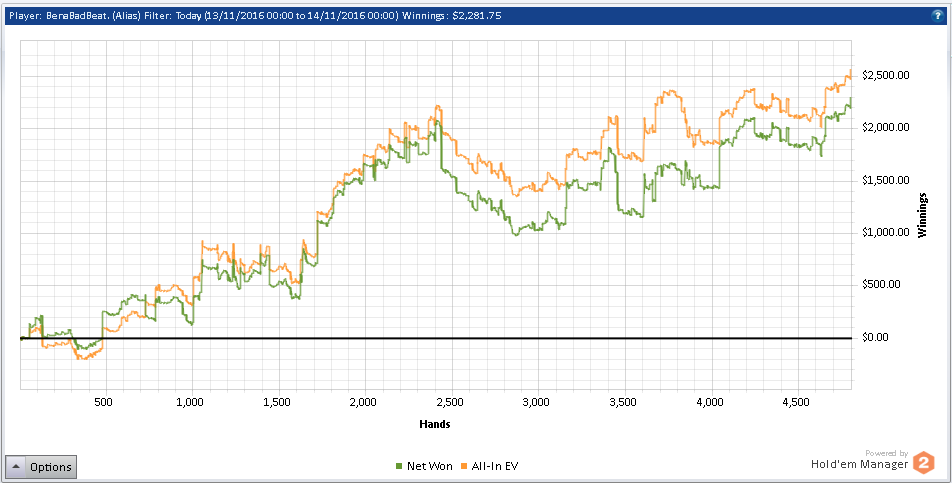
Task: Click the $500.00 axis label
Action: pyautogui.click(x=882, y=285)
